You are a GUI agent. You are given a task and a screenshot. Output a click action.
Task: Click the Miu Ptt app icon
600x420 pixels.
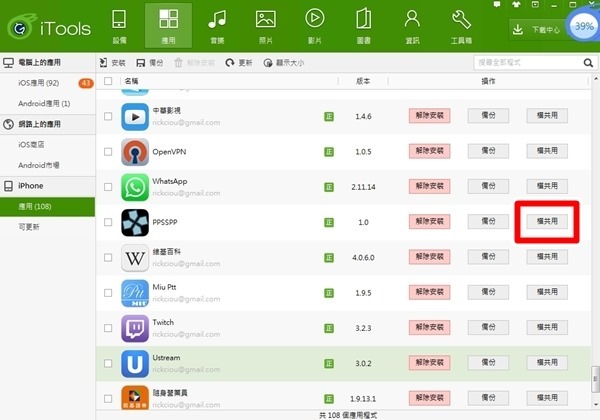(x=135, y=293)
